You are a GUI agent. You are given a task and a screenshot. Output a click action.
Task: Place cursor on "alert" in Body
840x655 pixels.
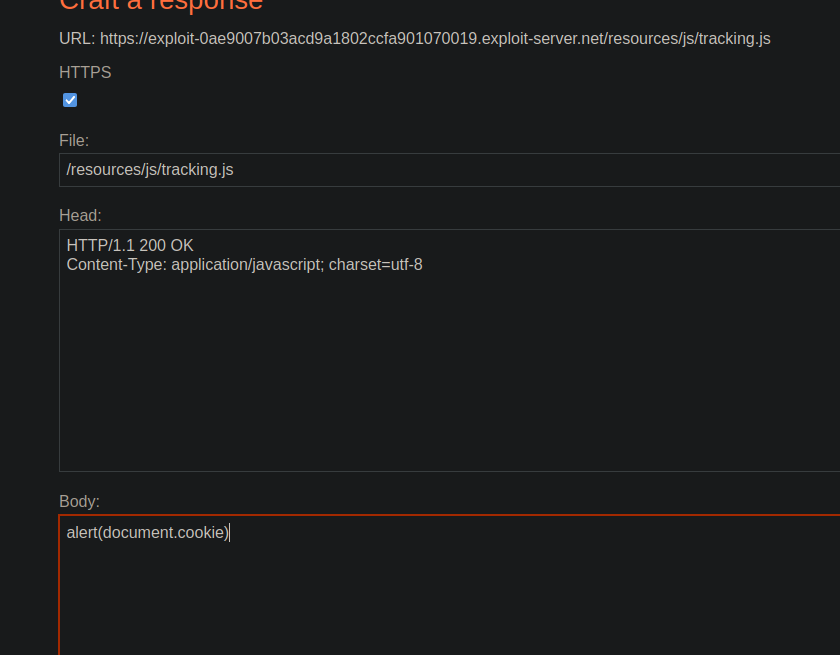coord(82,533)
